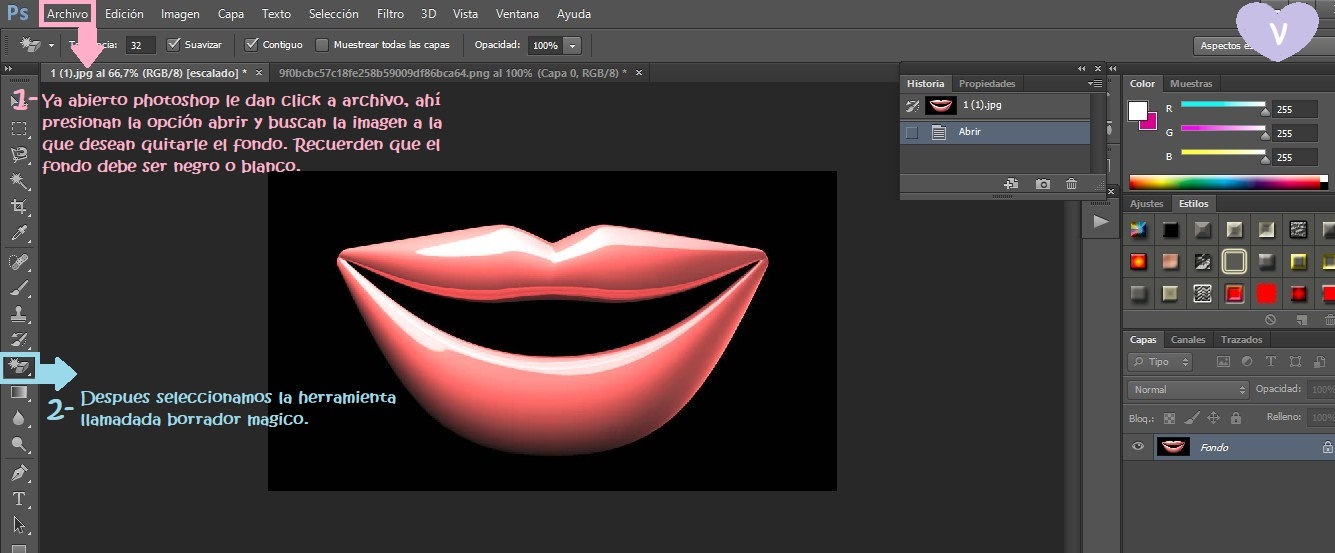Click the Abrir history state
Screen dimensions: 1335x553
pyautogui.click(x=970, y=132)
